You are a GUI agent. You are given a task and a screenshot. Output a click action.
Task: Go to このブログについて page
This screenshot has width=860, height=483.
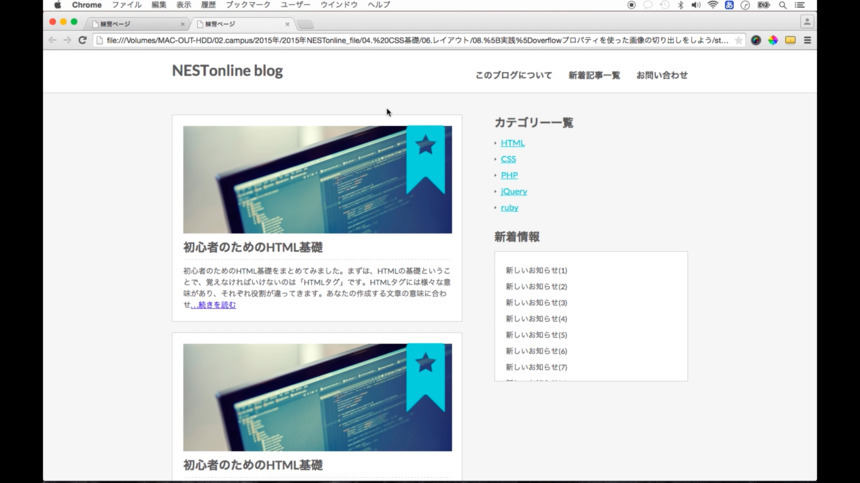513,75
